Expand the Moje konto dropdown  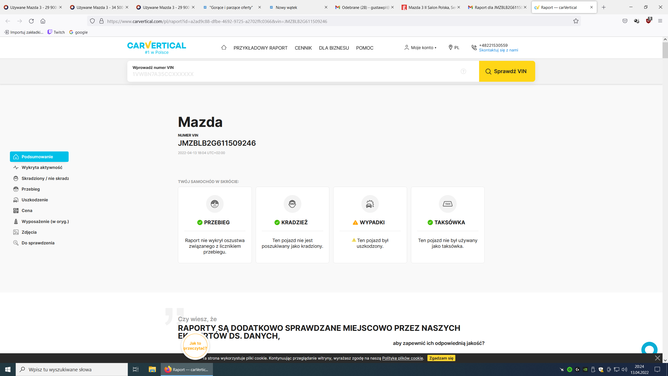coord(420,48)
